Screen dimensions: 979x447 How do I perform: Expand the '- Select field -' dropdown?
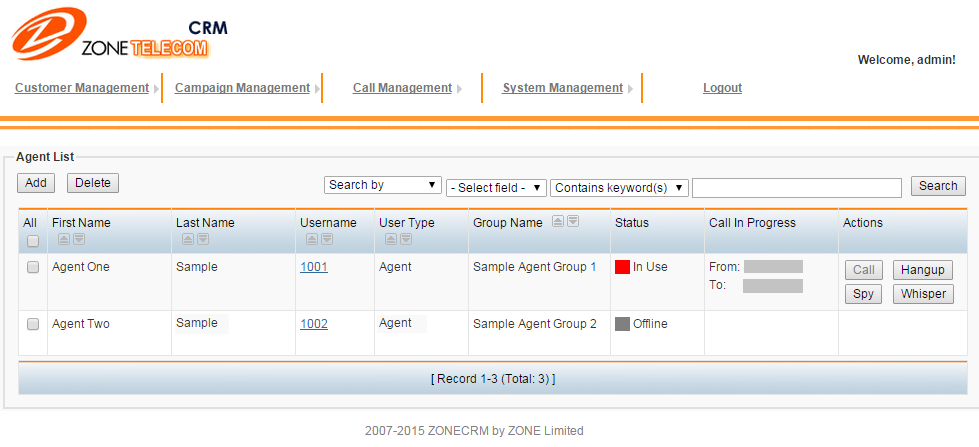point(496,187)
